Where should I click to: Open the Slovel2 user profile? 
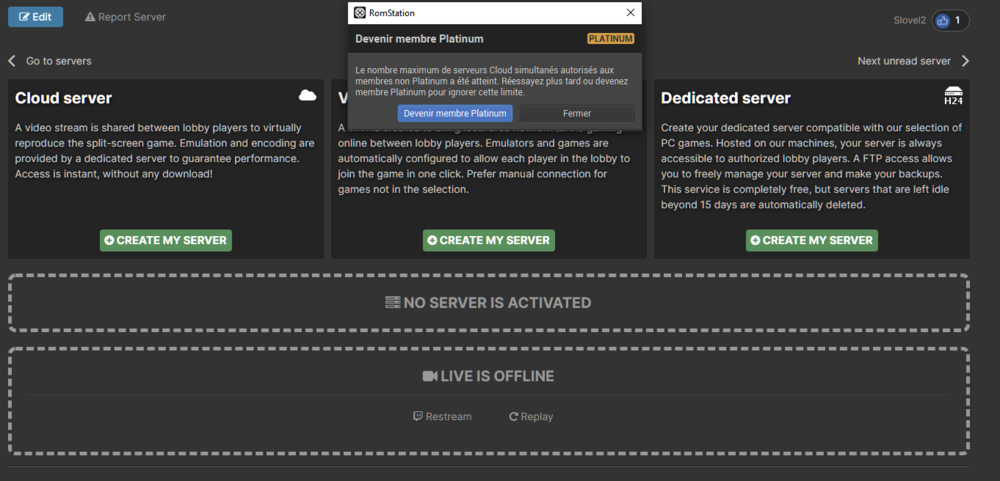[x=911, y=20]
